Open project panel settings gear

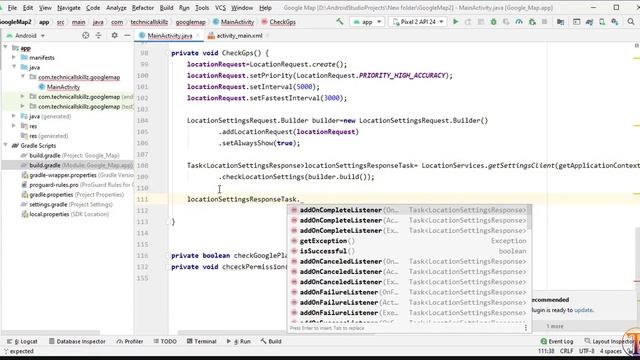click(x=114, y=36)
